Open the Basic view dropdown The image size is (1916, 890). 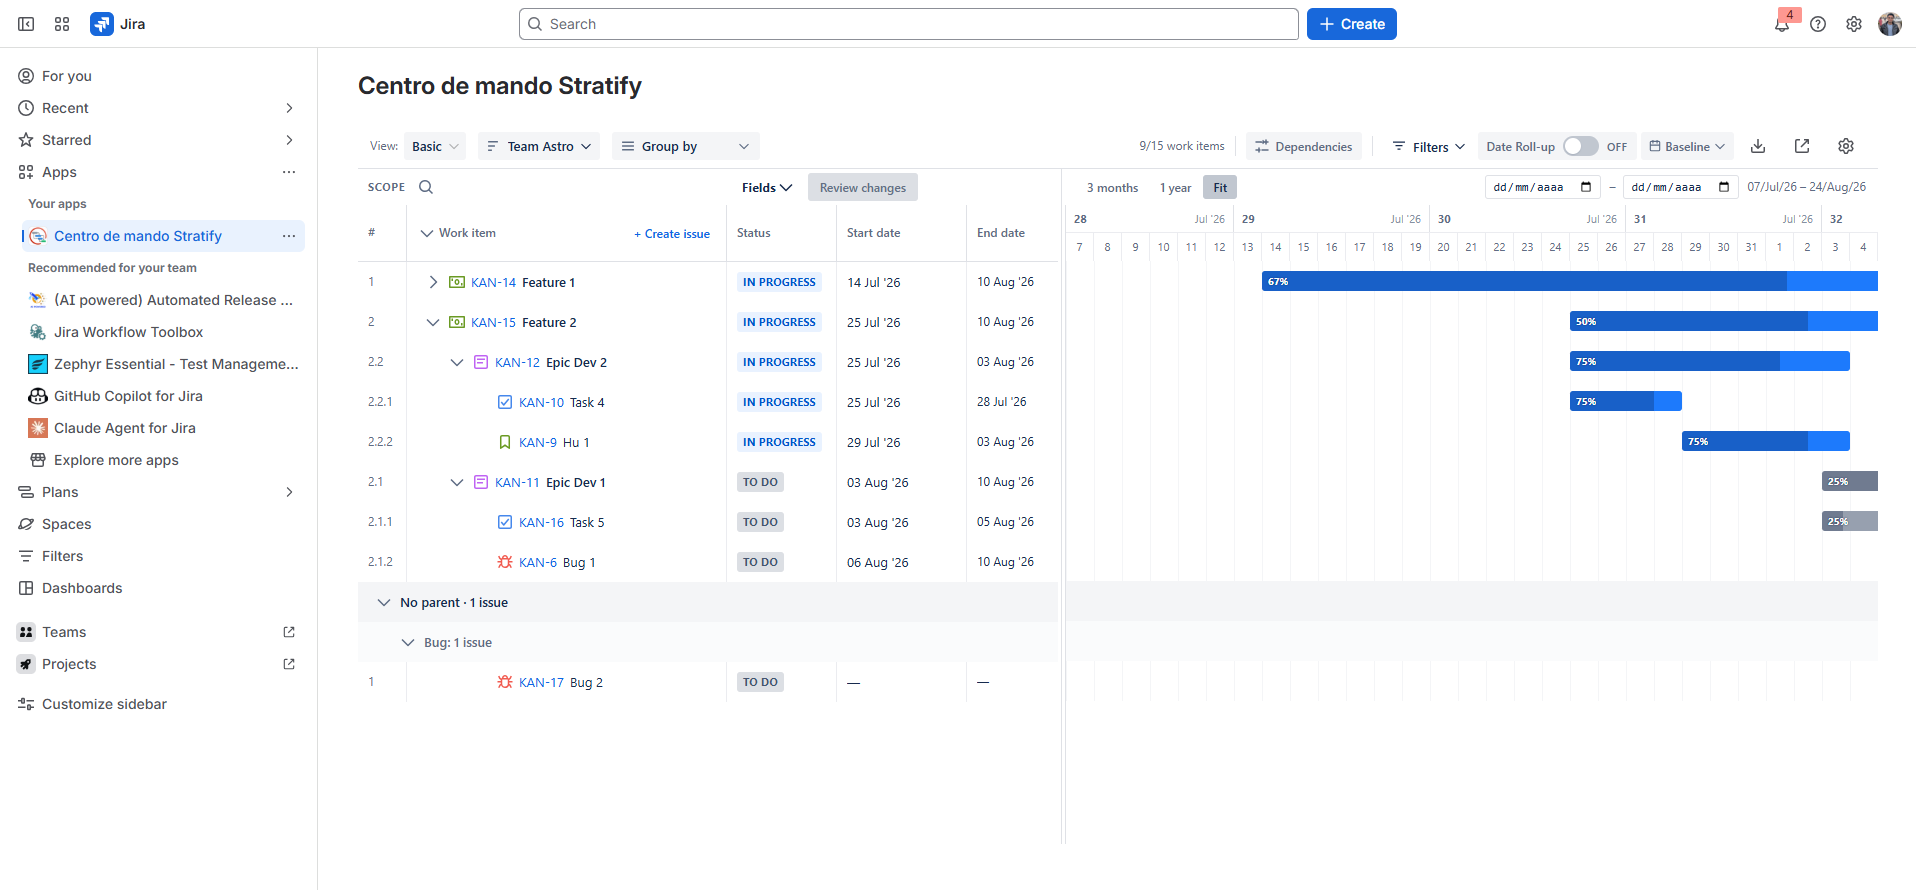[x=435, y=146]
